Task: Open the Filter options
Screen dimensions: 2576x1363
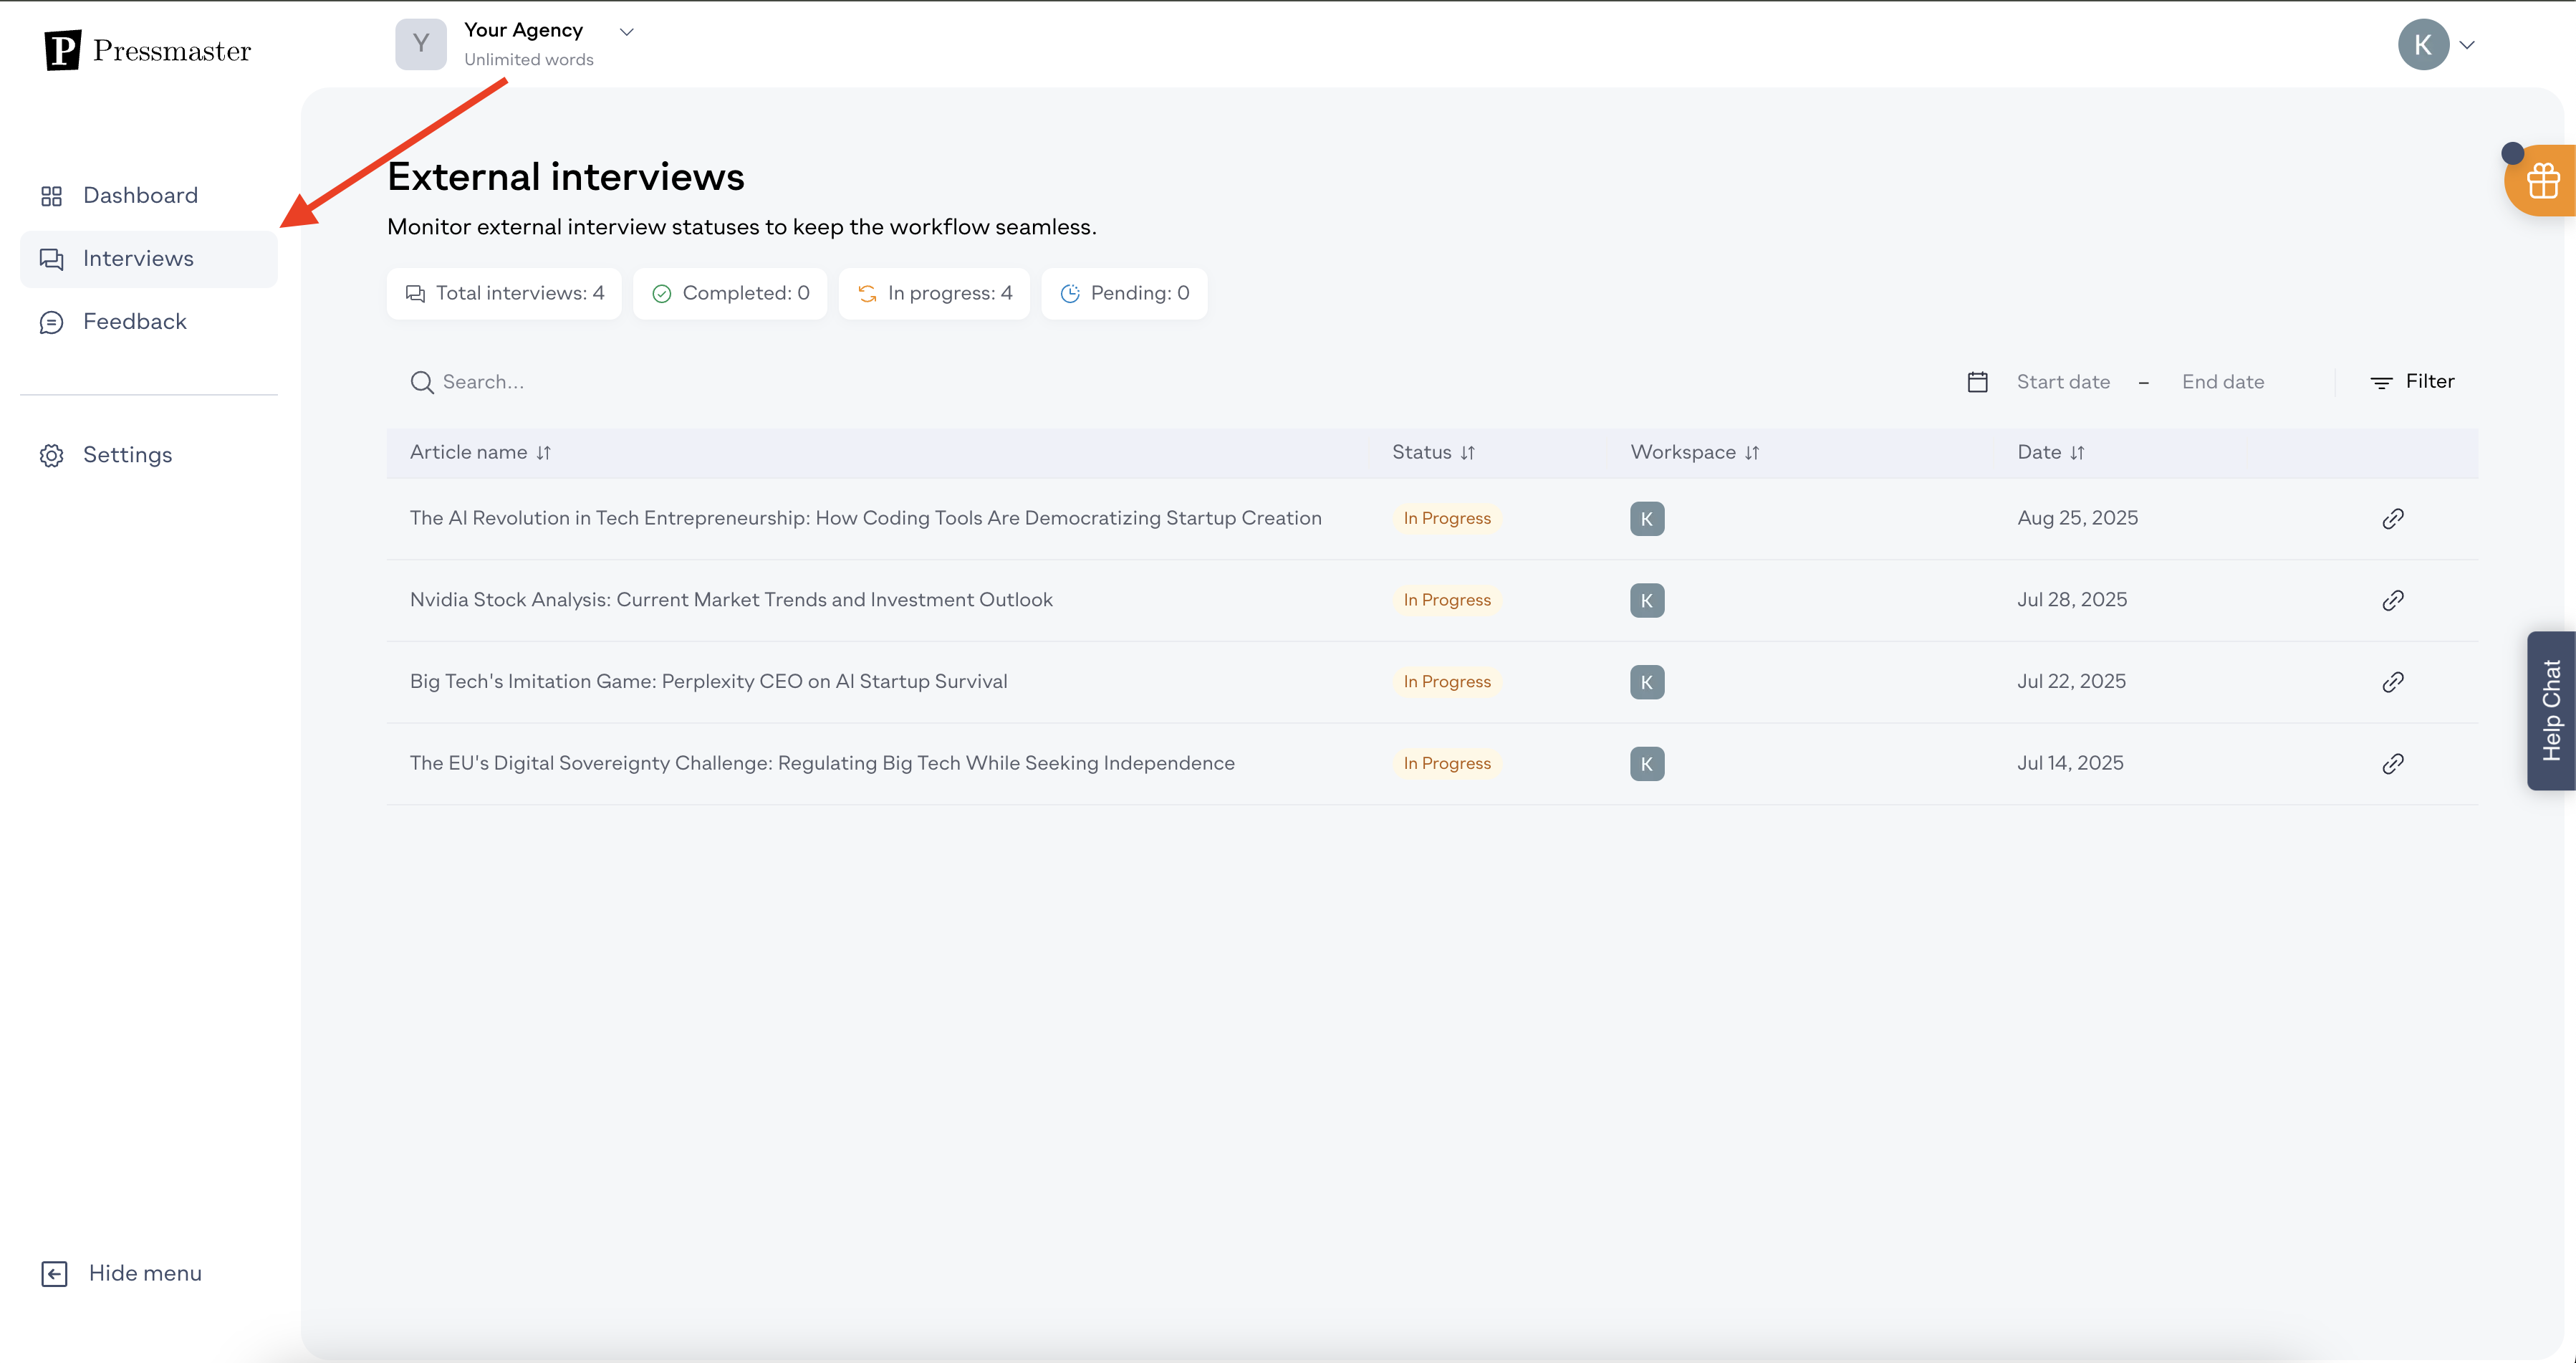Action: [2412, 381]
